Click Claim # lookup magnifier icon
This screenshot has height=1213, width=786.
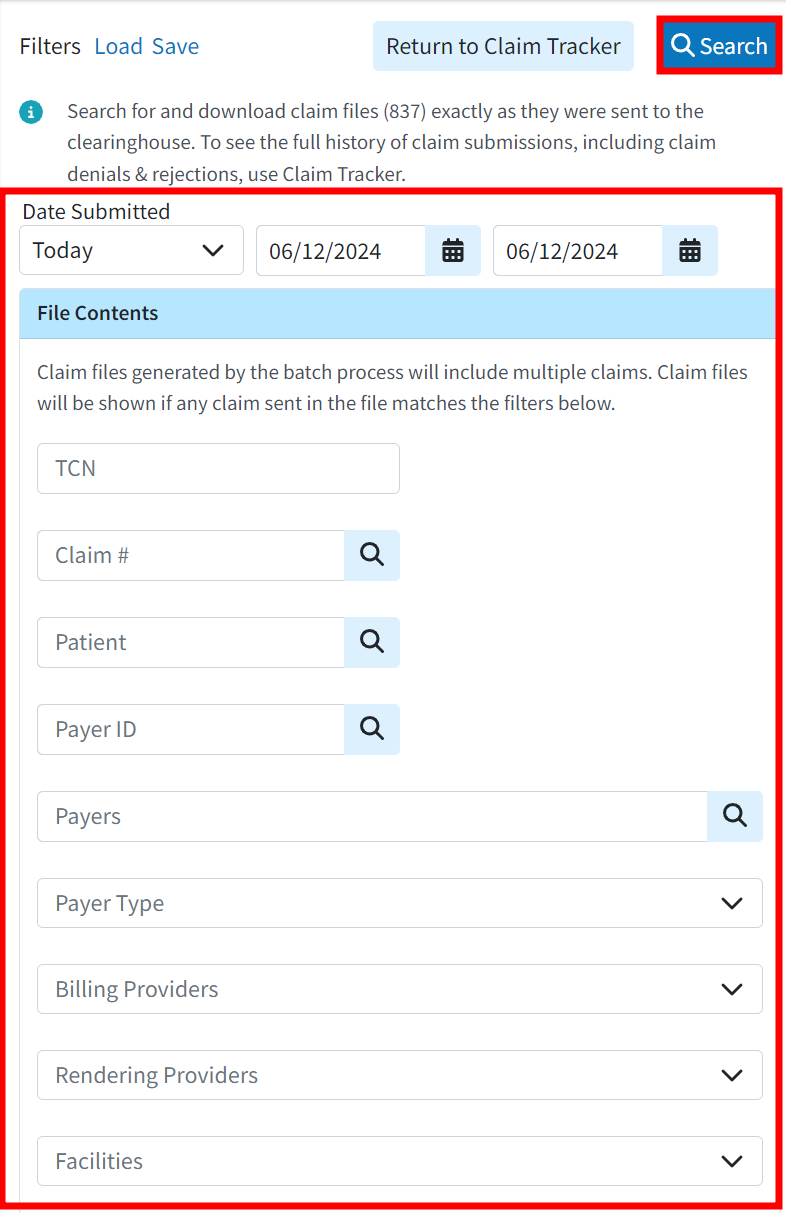tap(372, 555)
